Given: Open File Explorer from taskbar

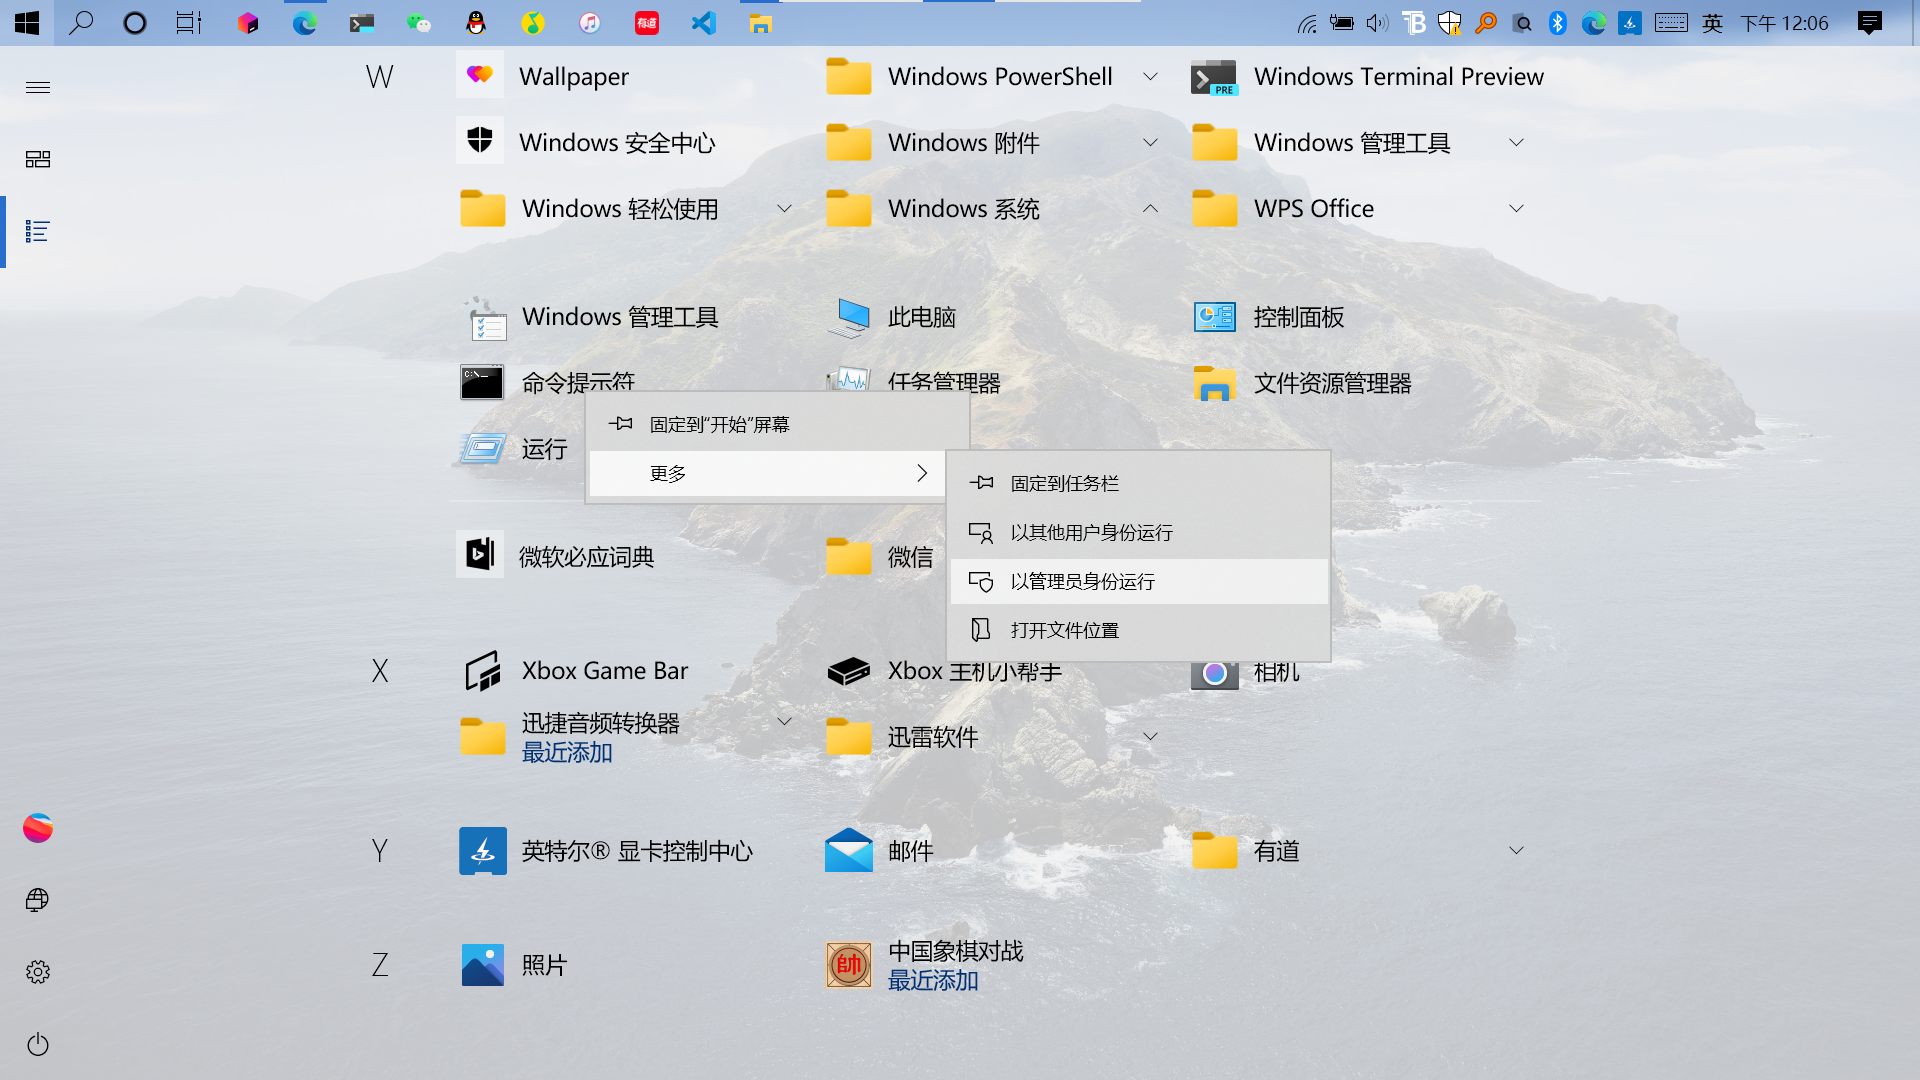Looking at the screenshot, I should pyautogui.click(x=761, y=23).
